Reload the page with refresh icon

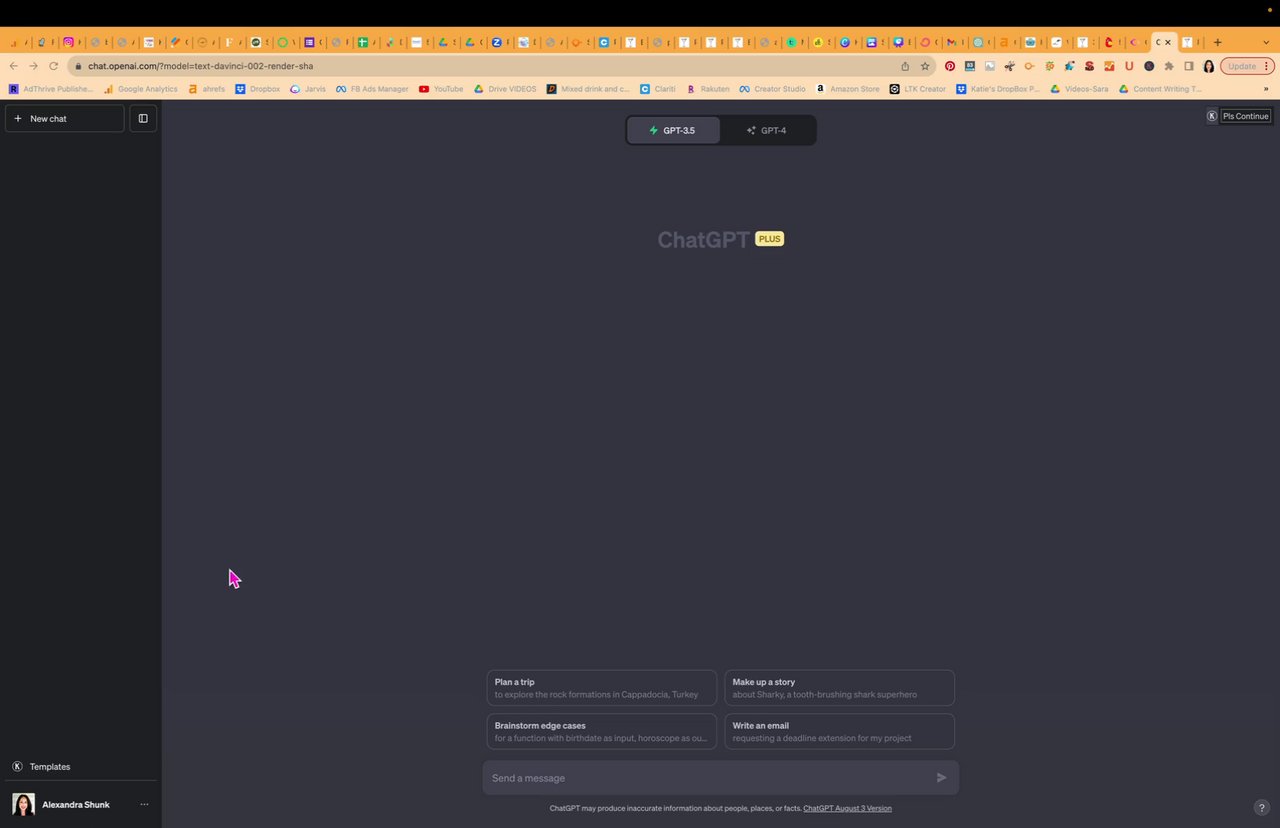pos(56,66)
